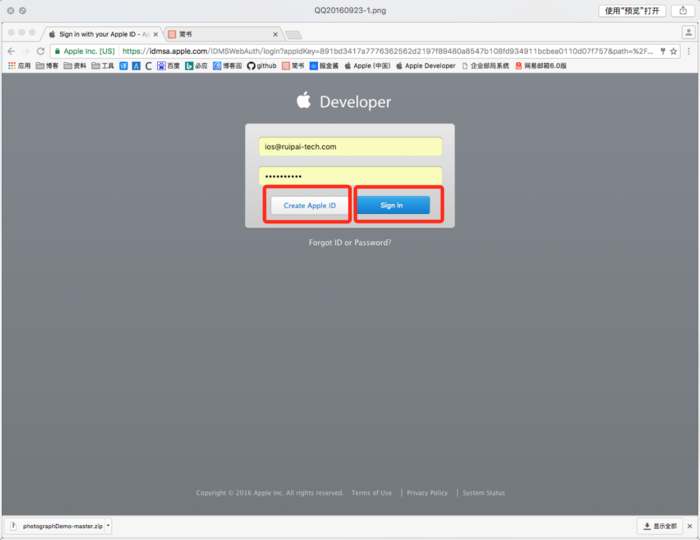The image size is (700, 540).
Task: Expand the photographDemo-master.zip download options arrow
Action: click(x=108, y=526)
